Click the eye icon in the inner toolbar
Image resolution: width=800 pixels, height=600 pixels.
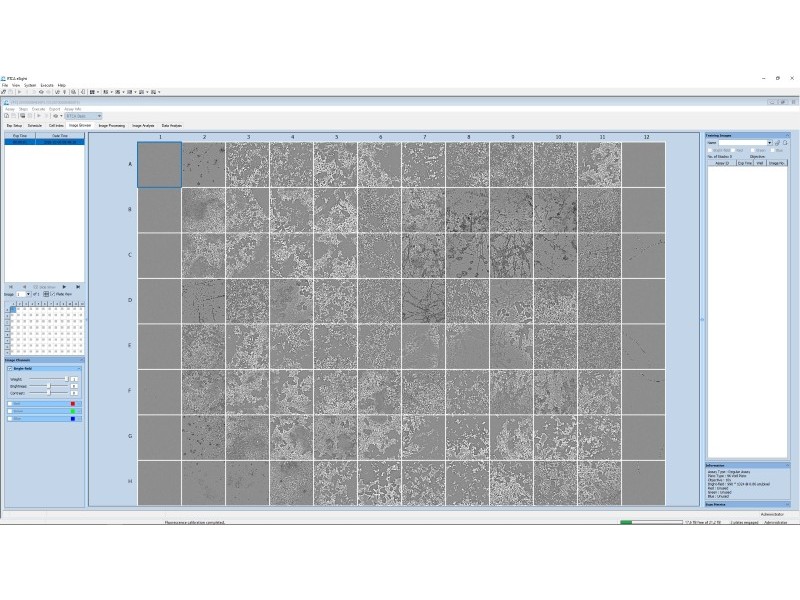(56, 116)
